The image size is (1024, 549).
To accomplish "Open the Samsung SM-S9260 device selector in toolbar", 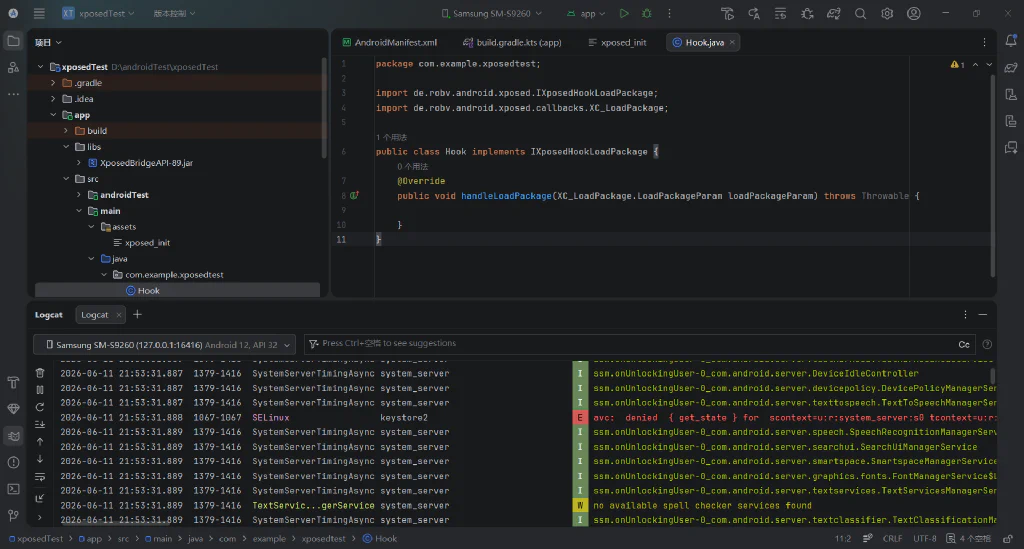I will point(491,13).
